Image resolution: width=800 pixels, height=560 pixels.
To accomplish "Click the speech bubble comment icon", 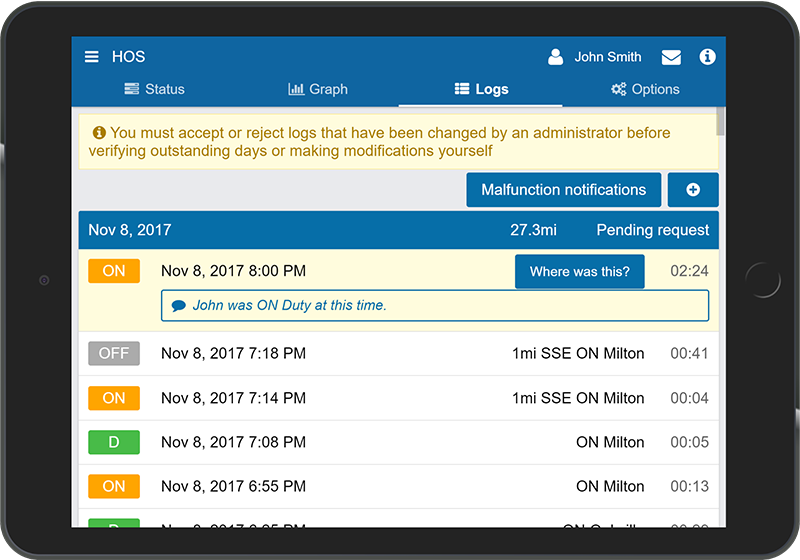I will pyautogui.click(x=178, y=306).
